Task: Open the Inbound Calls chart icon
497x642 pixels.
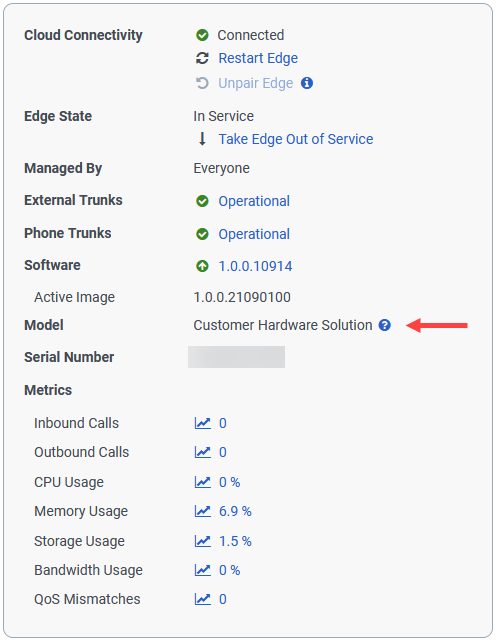Action: 203,423
